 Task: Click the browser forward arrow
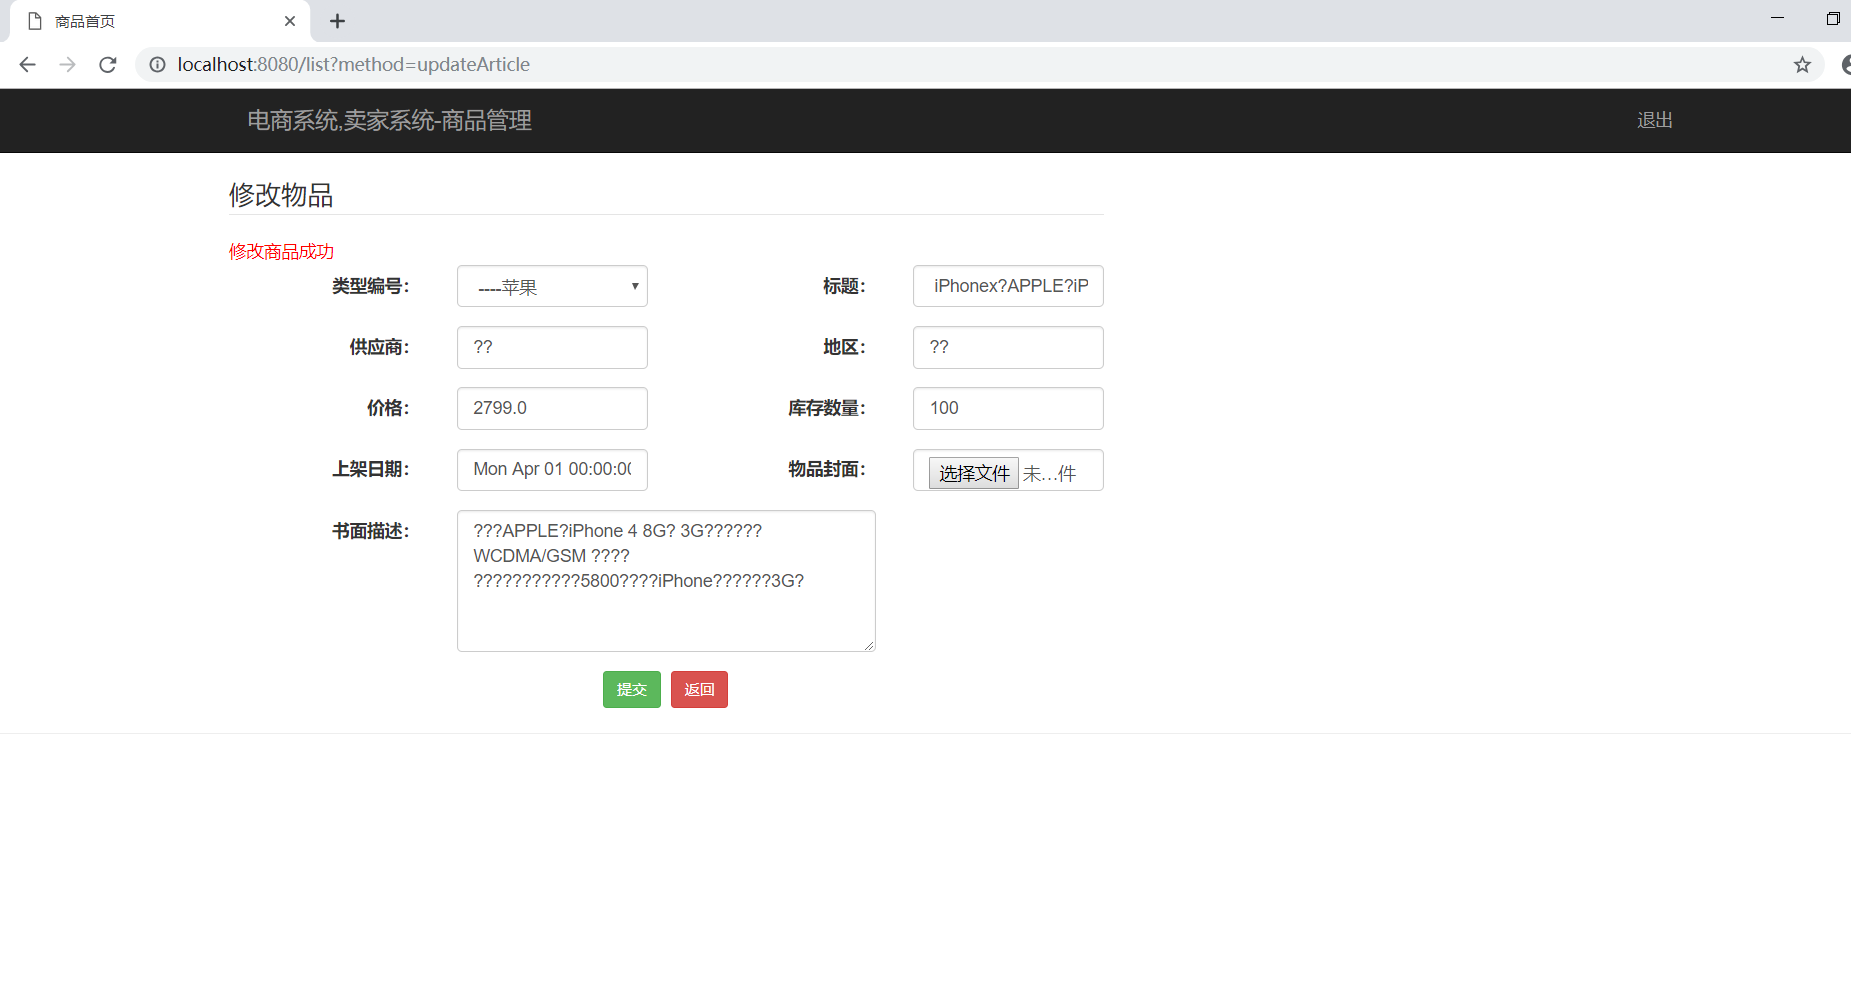[67, 65]
